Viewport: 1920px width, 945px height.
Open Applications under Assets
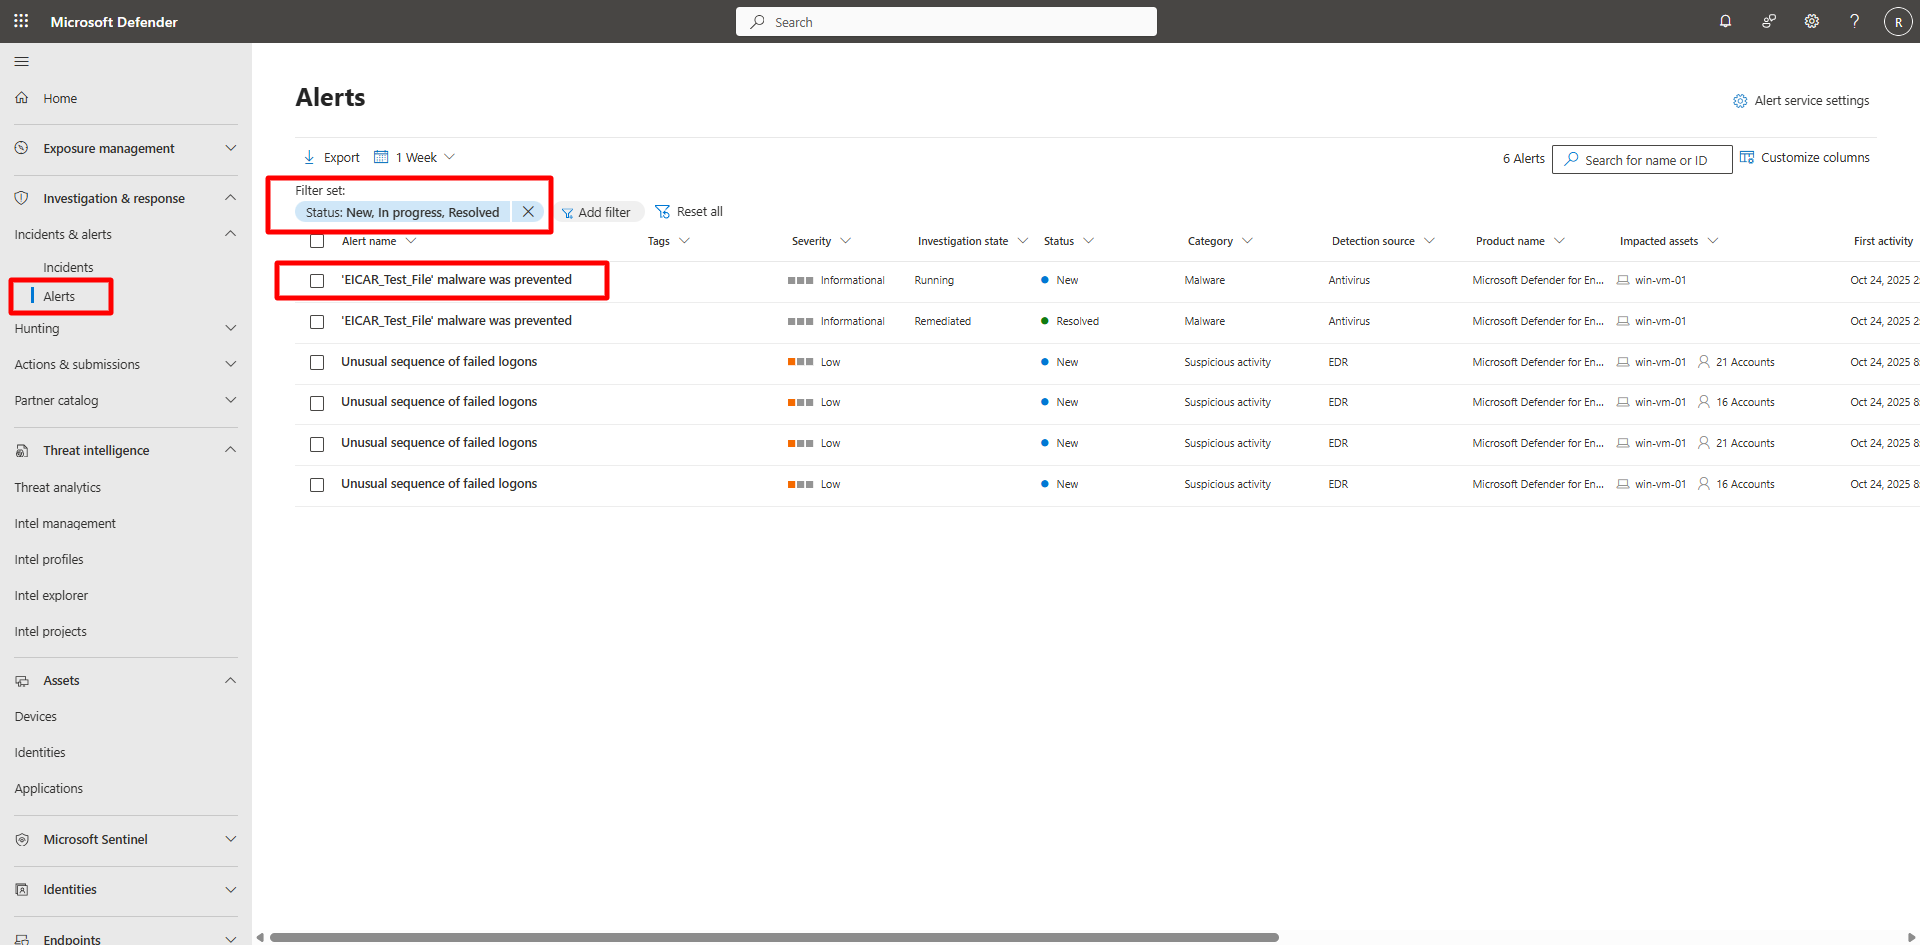coord(49,788)
